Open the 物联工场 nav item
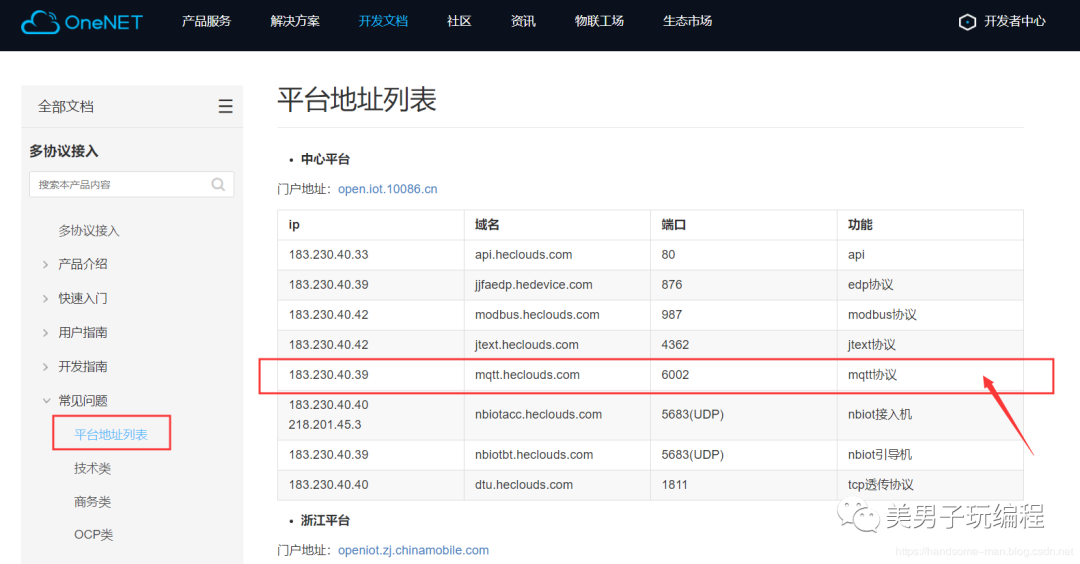This screenshot has height=564, width=1080. pyautogui.click(x=599, y=21)
